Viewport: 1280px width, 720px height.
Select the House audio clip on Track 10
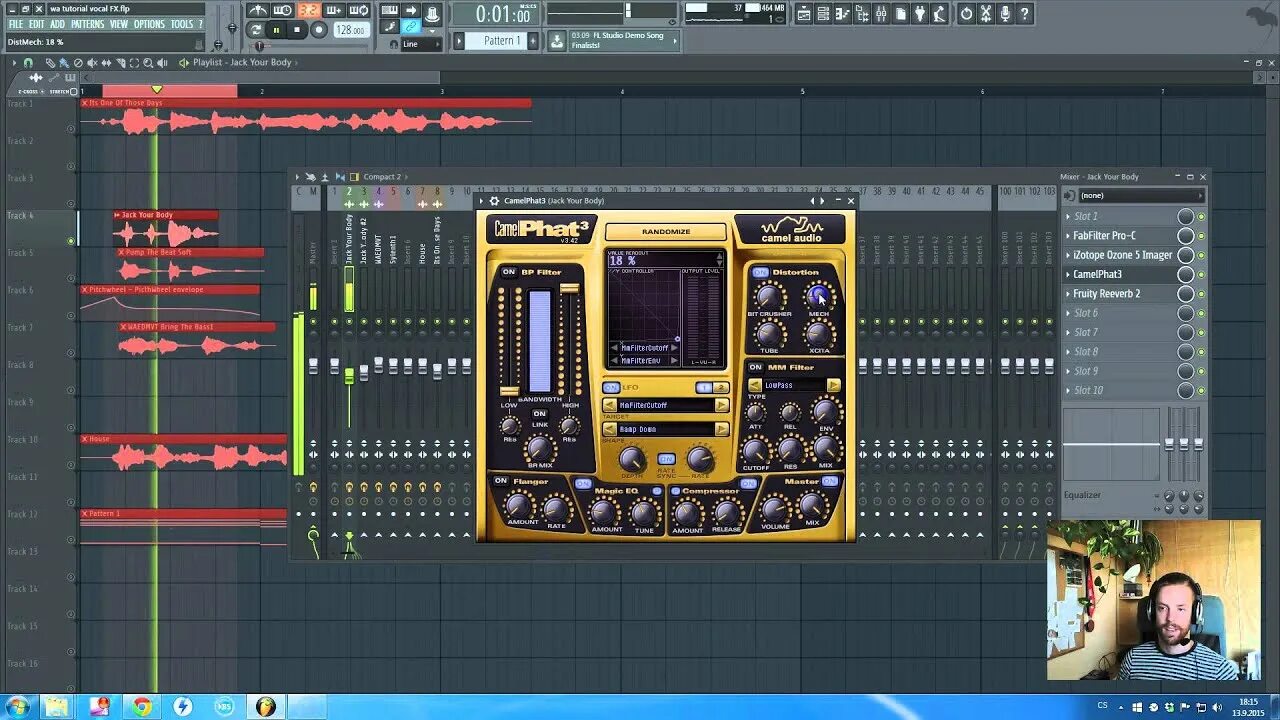point(184,453)
